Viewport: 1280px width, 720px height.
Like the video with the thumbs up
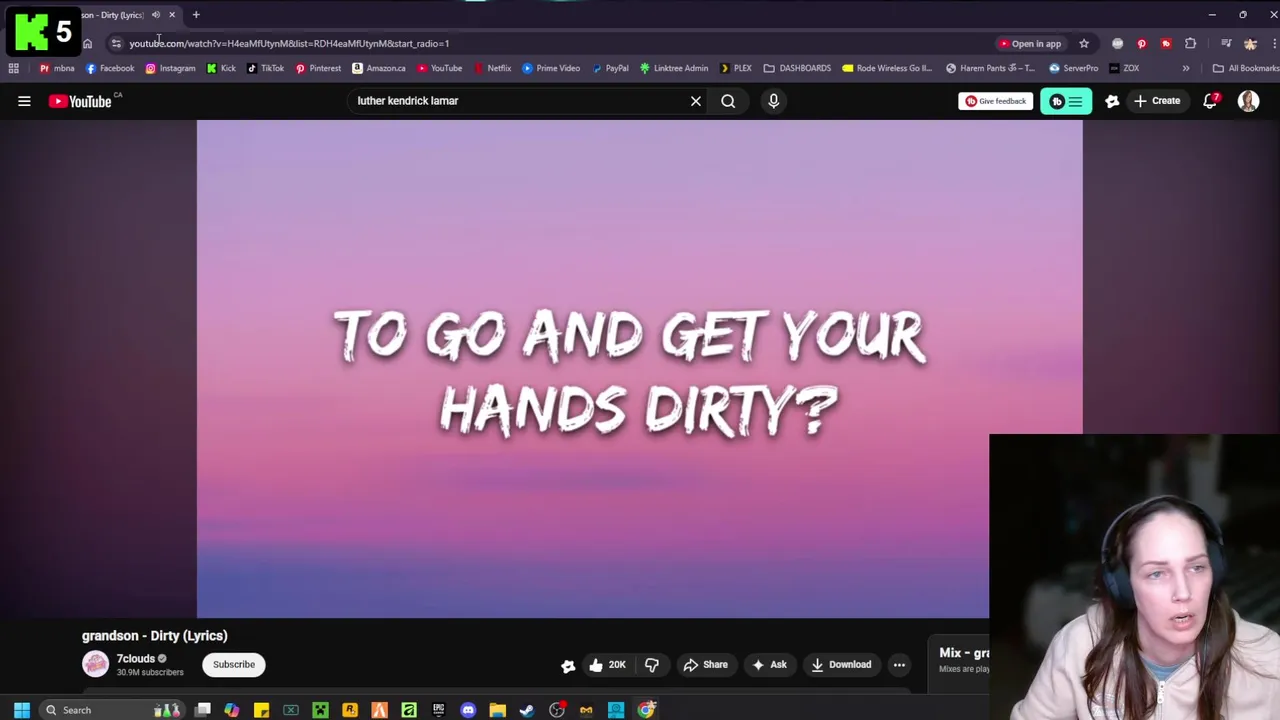click(x=606, y=665)
